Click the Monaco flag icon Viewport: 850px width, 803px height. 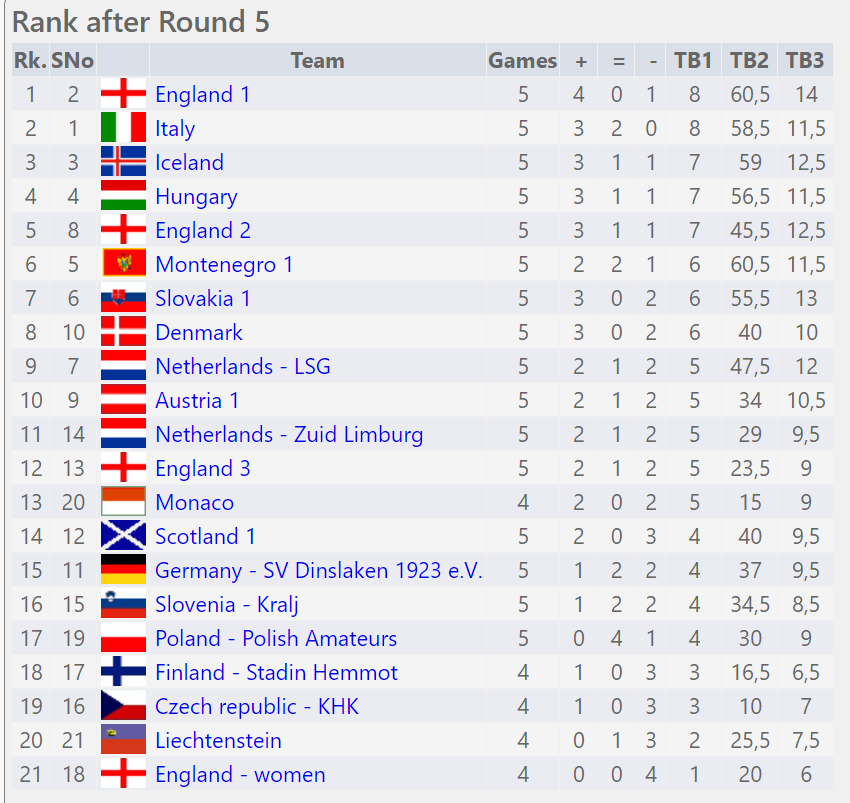[x=123, y=502]
